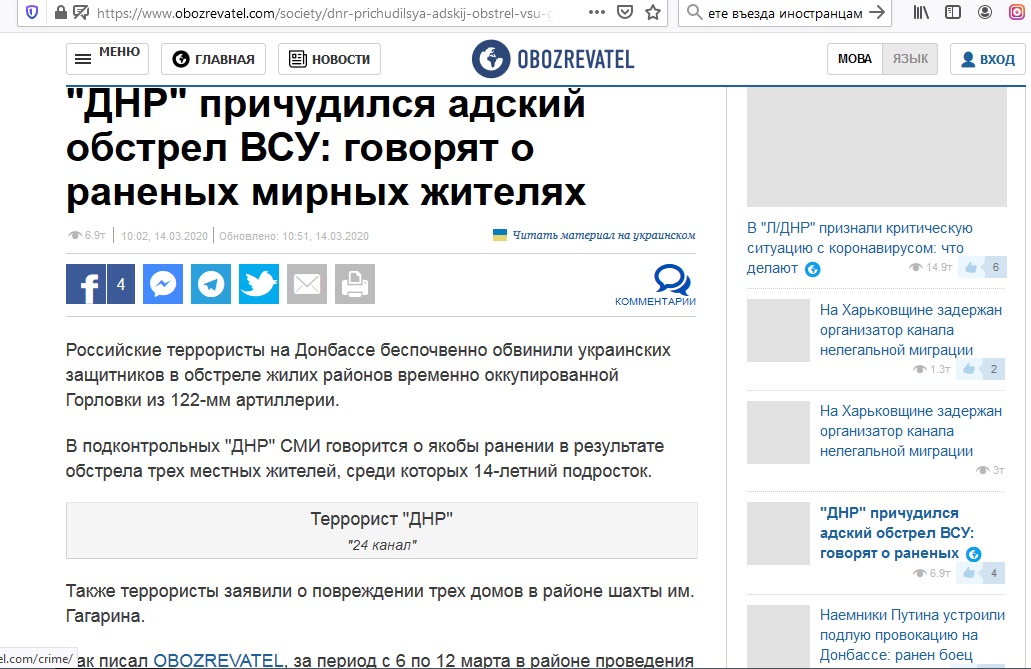Click the large sidebar image placeholder at top
The image size is (1031, 669).
(876, 147)
